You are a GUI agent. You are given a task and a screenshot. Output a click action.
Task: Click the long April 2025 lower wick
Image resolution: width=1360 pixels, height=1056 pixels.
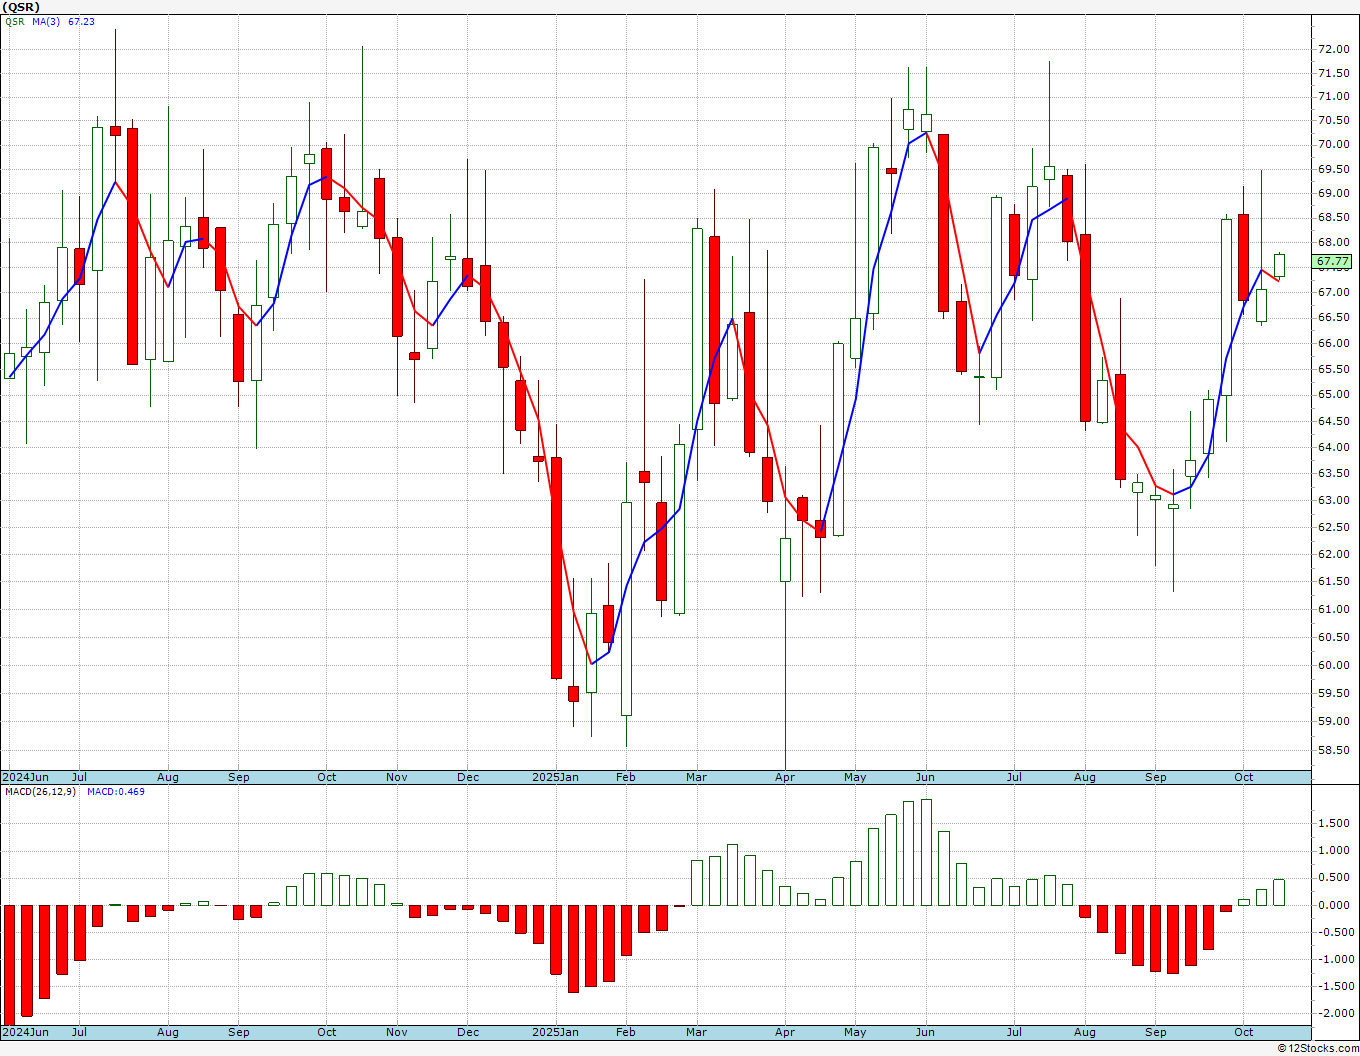[786, 675]
